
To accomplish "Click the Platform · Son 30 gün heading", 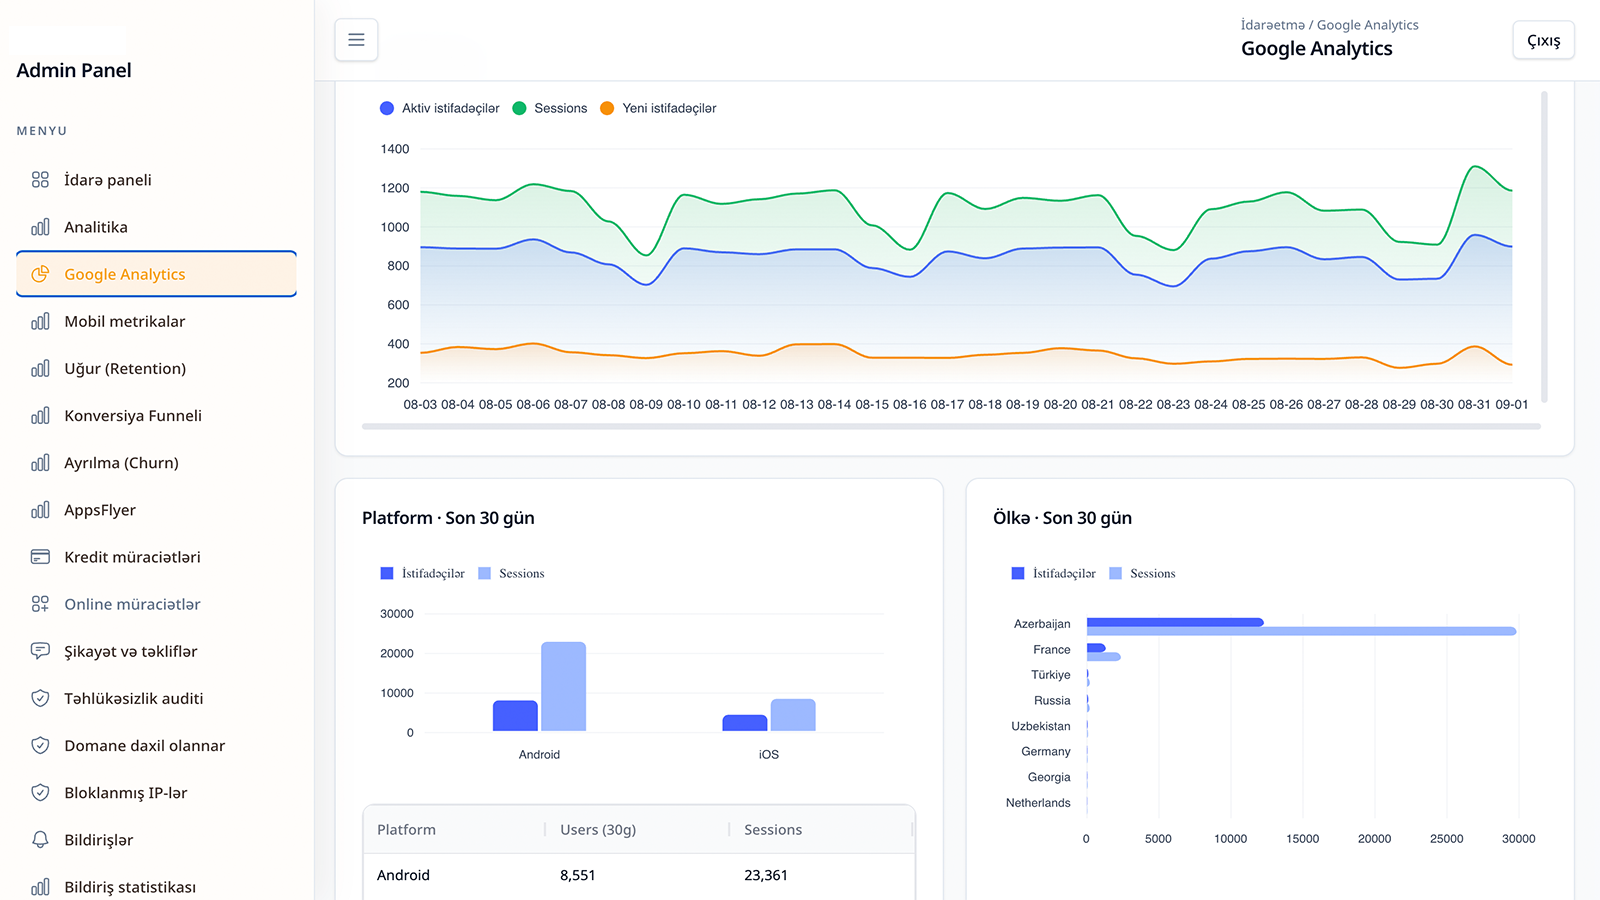I will coord(448,518).
